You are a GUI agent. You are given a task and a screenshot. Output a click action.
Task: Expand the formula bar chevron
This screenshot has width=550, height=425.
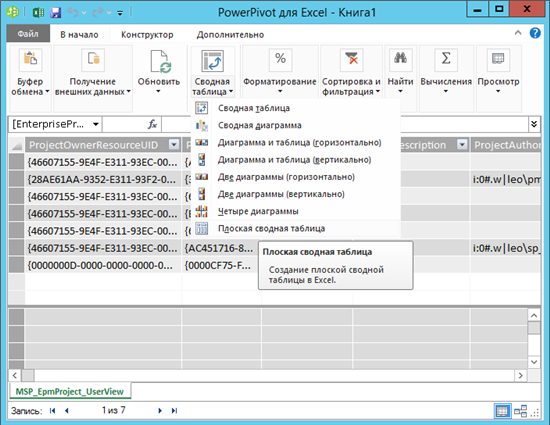[534, 124]
